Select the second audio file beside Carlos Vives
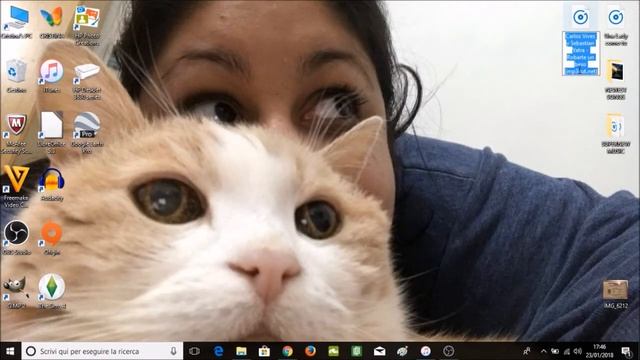 click(x=616, y=26)
